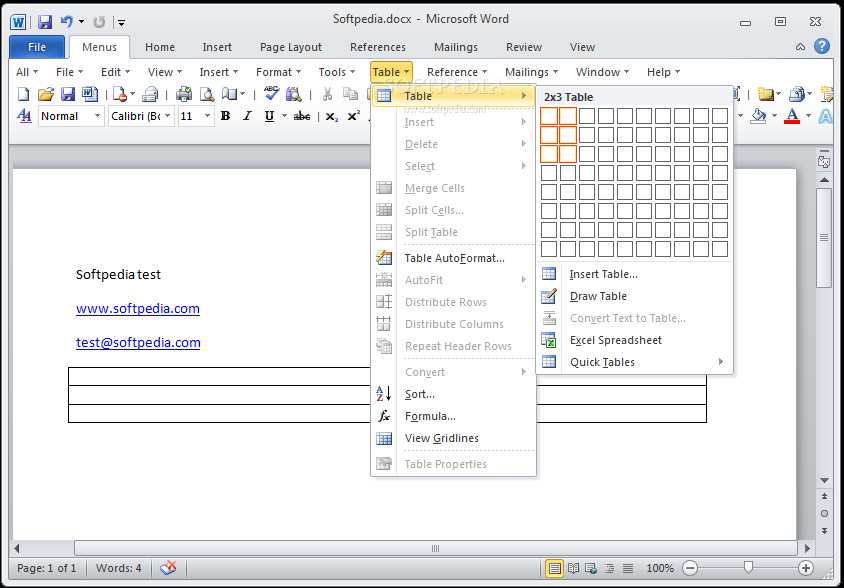This screenshot has height=588, width=844.
Task: Toggle Underline formatting
Action: click(x=270, y=116)
